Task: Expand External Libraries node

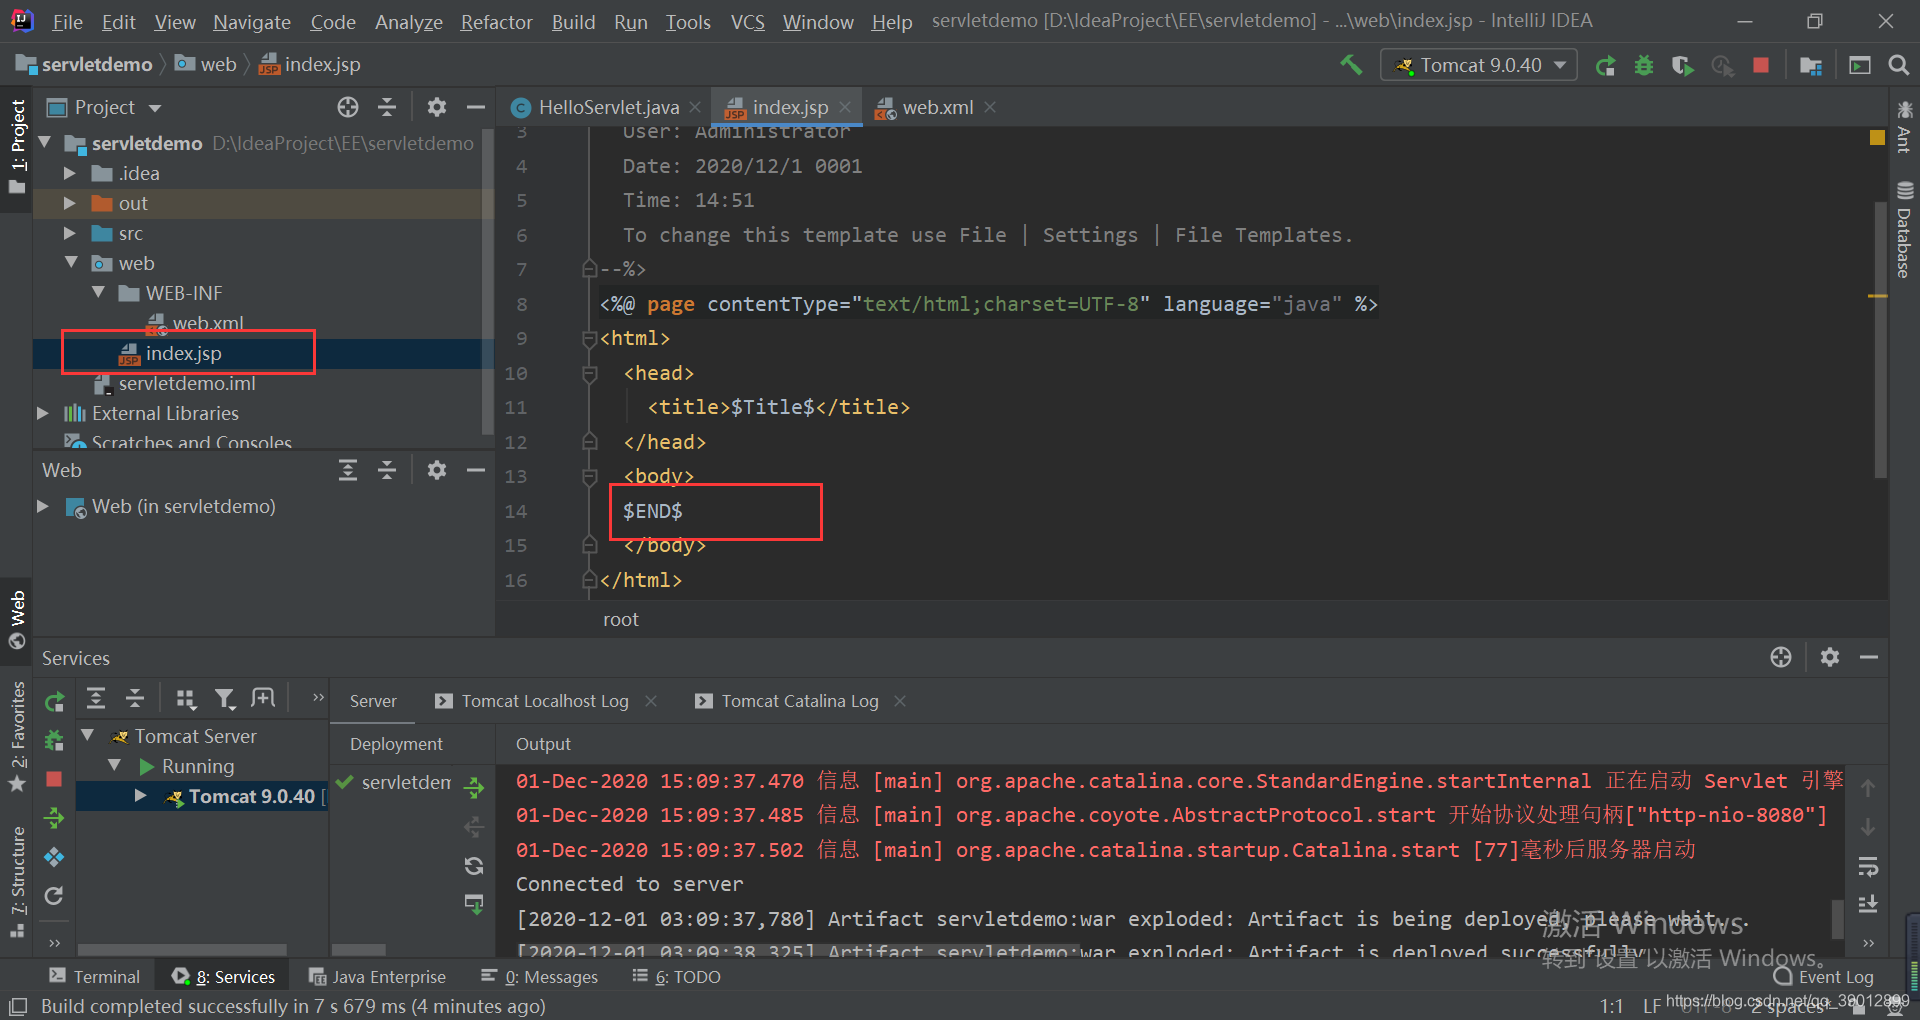Action: click(43, 413)
